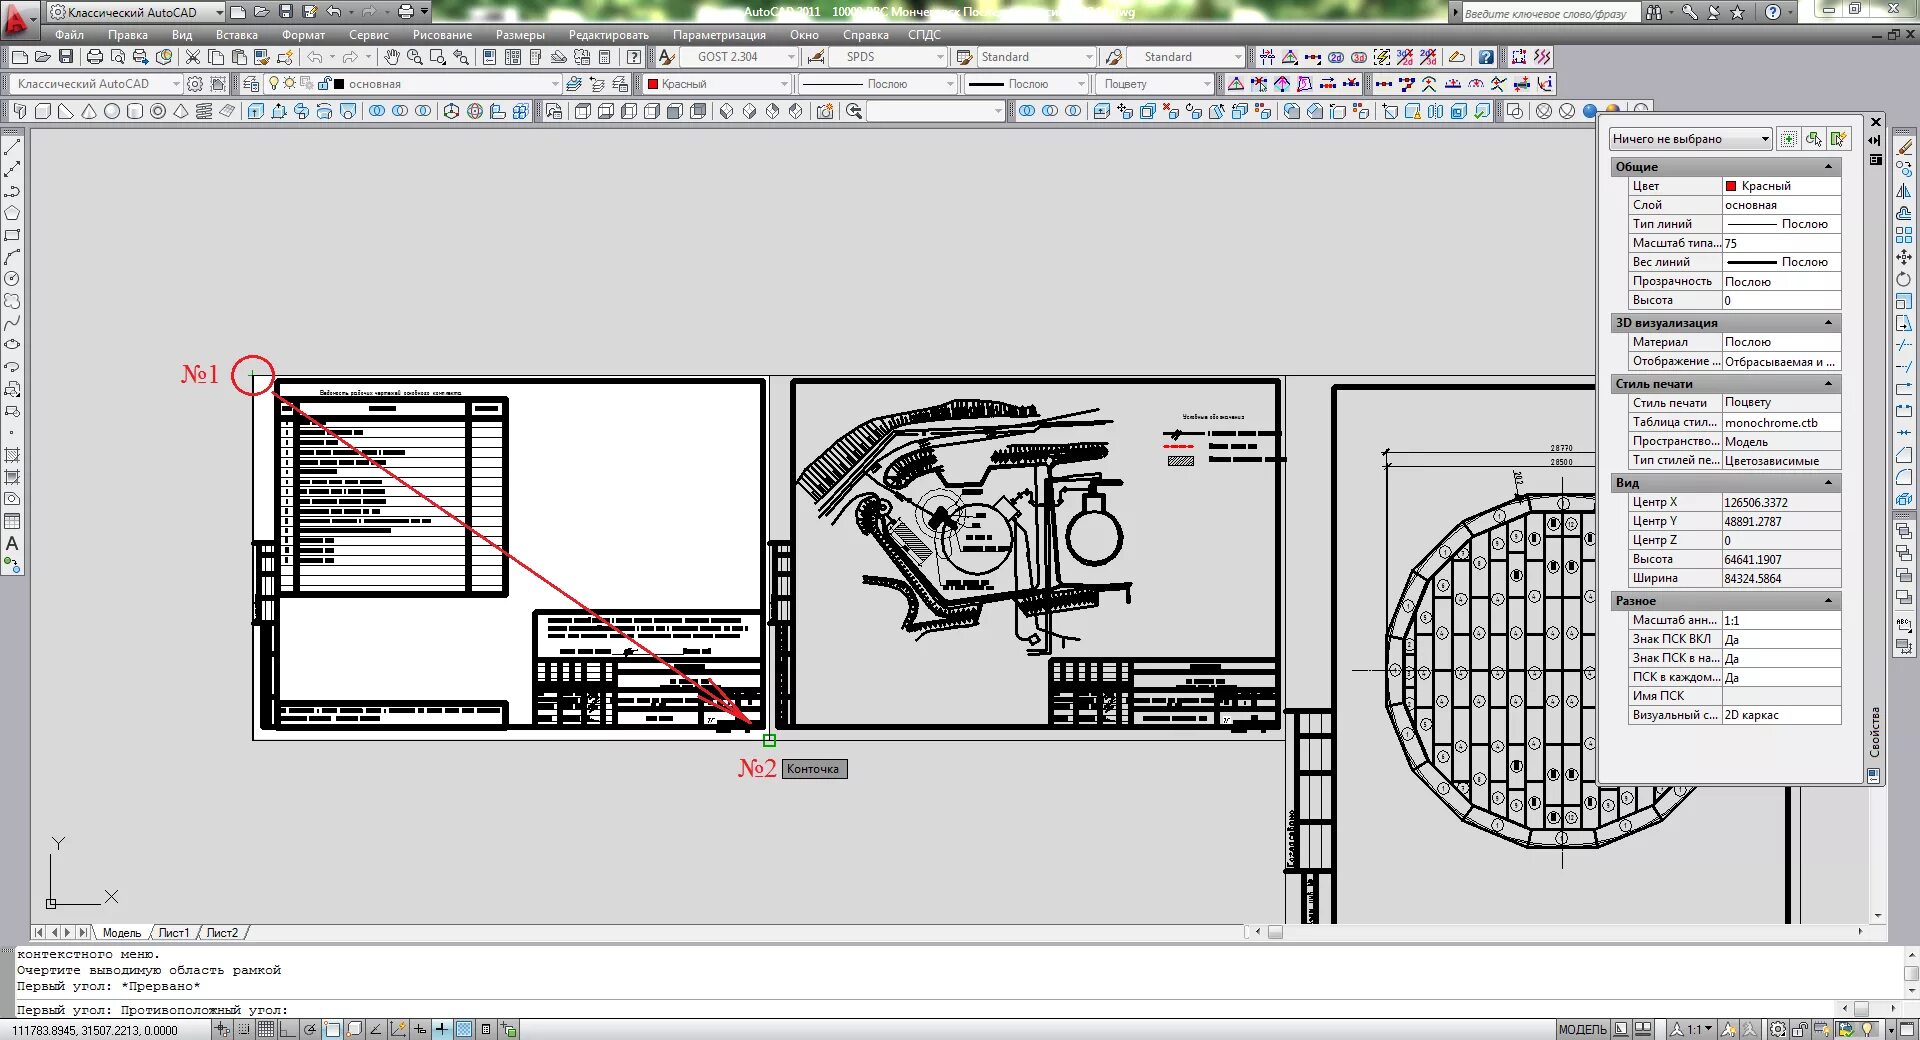The height and width of the screenshot is (1040, 1920).
Task: Click the Вес линий Послою value
Action: click(1781, 262)
